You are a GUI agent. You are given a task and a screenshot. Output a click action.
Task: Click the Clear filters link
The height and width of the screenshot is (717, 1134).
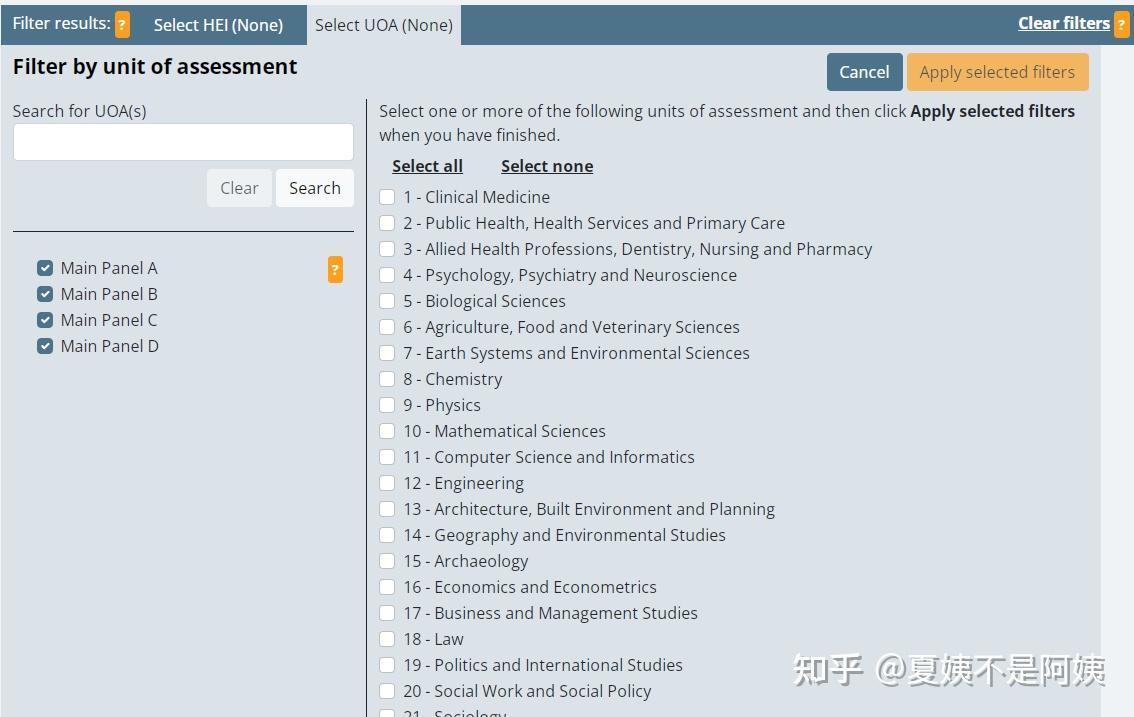pos(1064,23)
